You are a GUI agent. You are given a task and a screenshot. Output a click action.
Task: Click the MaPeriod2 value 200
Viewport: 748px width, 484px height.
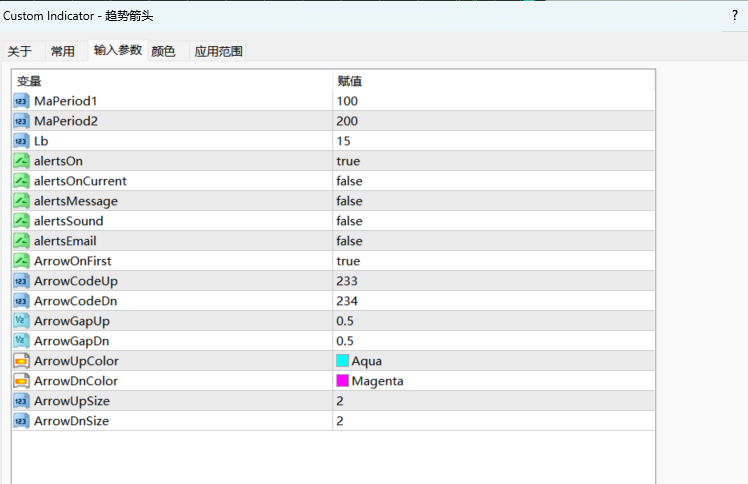pos(347,121)
